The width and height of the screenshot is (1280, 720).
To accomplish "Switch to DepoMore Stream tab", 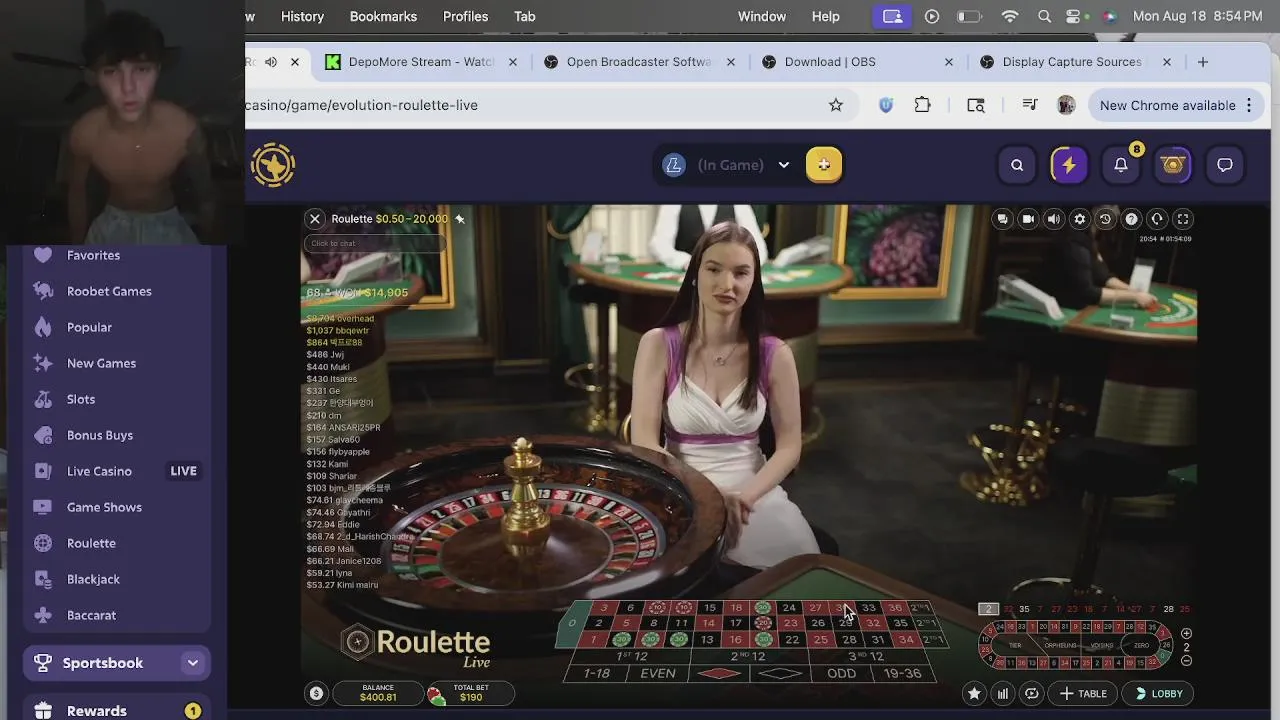I will tap(421, 62).
